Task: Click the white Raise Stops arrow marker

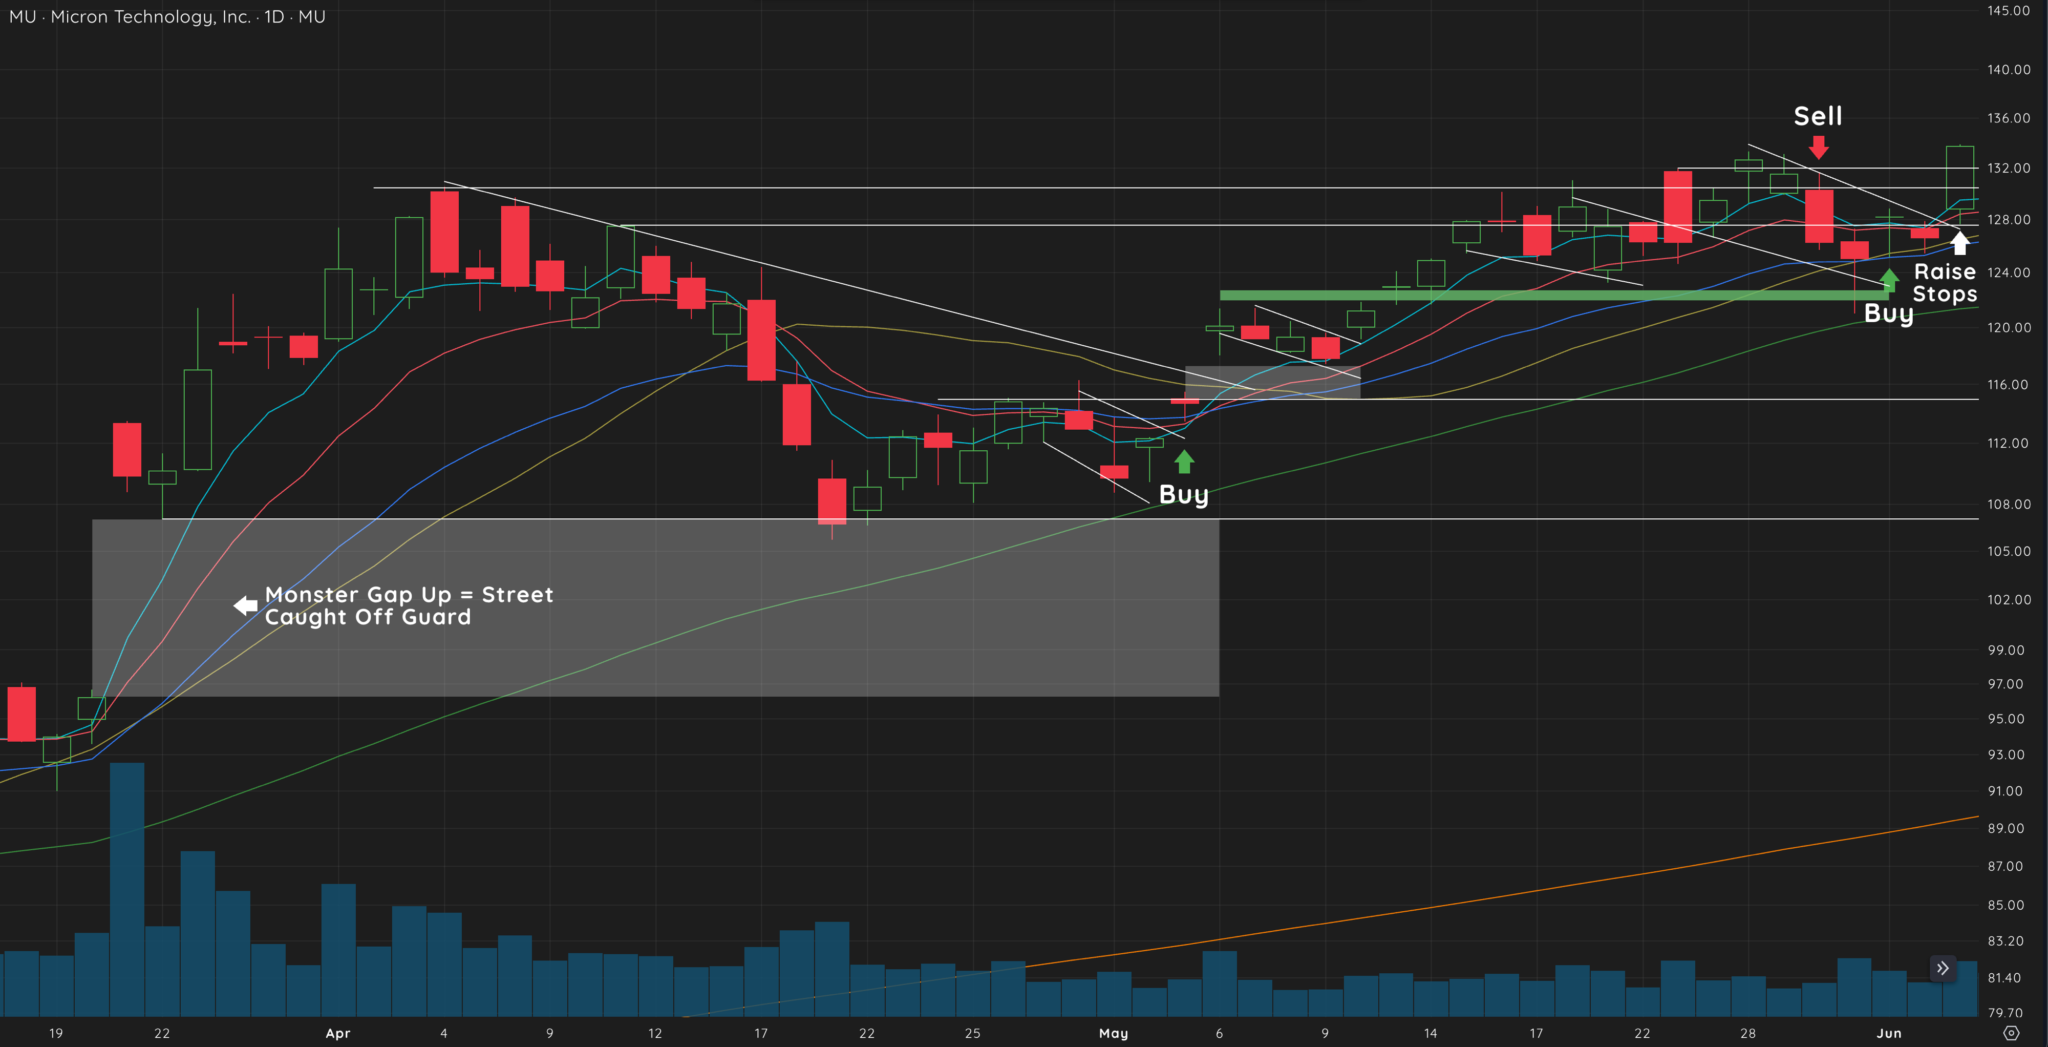Action: pos(1962,243)
